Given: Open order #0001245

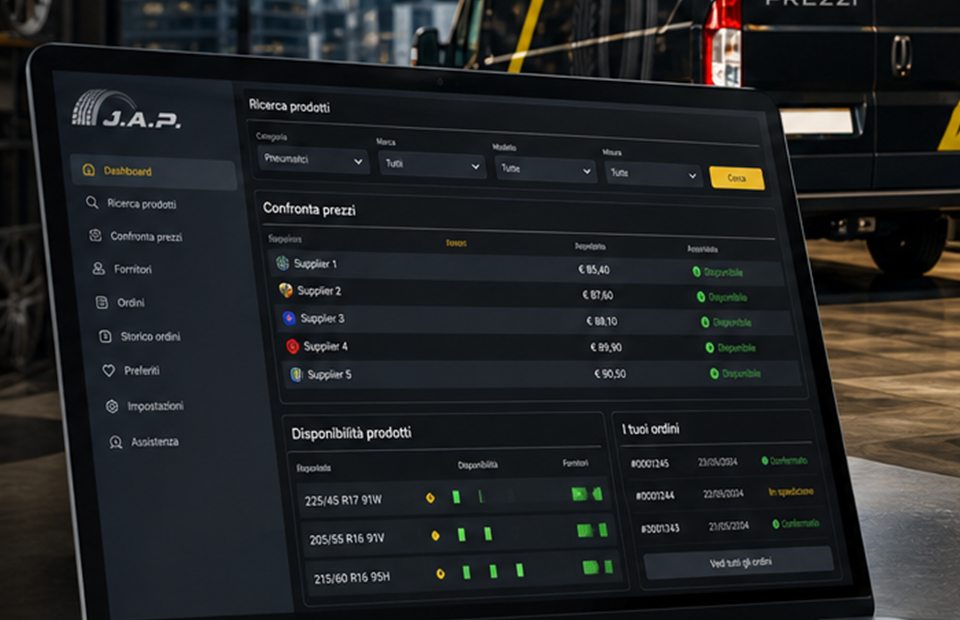Looking at the screenshot, I should [650, 464].
